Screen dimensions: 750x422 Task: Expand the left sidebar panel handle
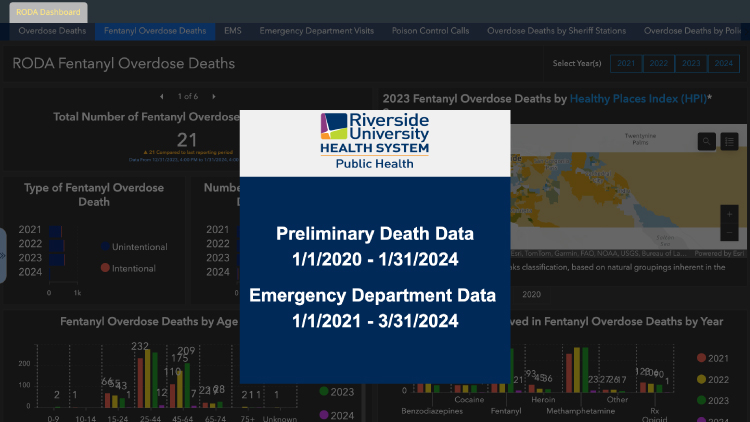pyautogui.click(x=3, y=255)
